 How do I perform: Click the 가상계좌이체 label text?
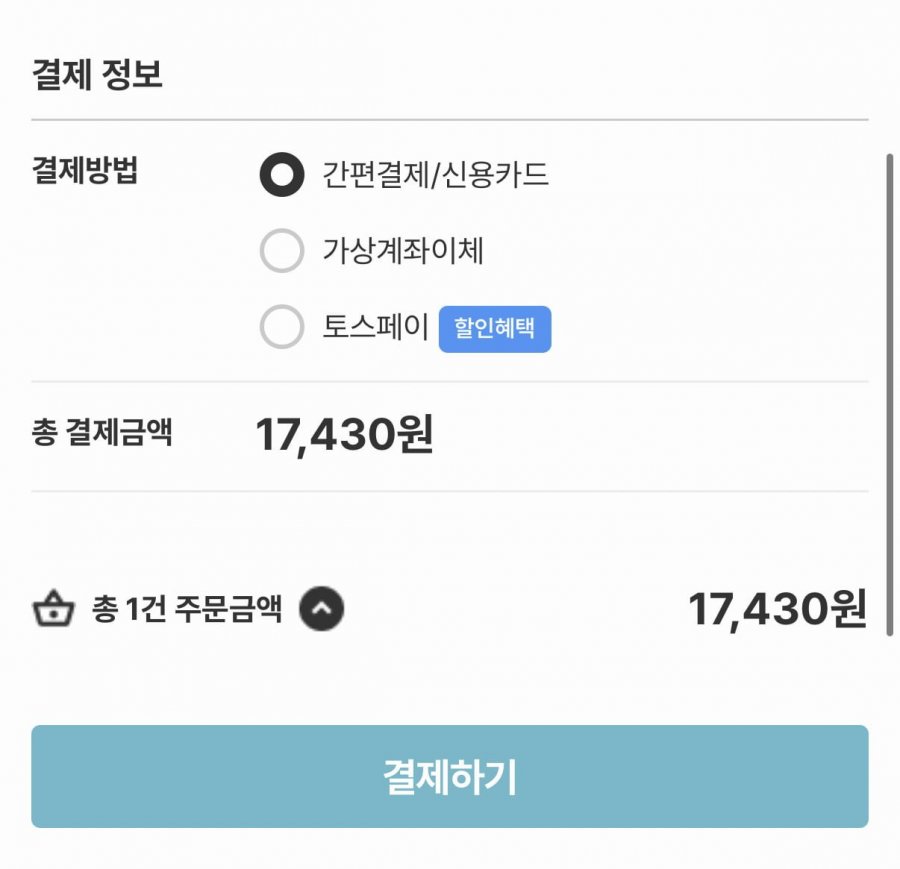point(403,251)
